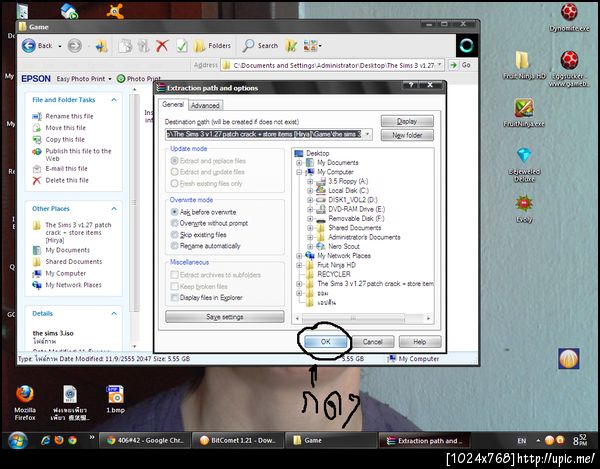The height and width of the screenshot is (469, 600).
Task: Click Copy this file task
Action: pyautogui.click(x=65, y=139)
